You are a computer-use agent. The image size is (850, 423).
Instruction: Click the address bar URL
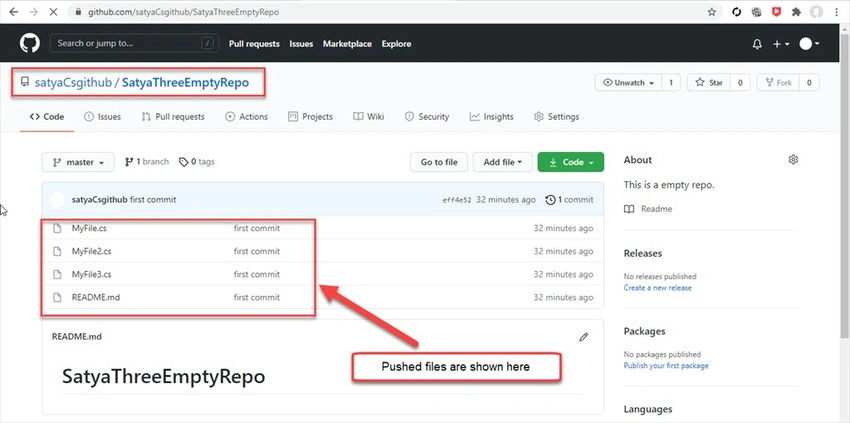coord(184,12)
